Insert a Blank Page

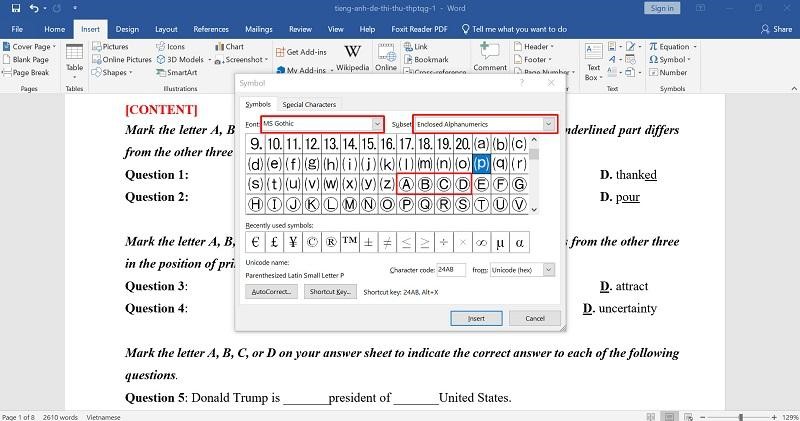pyautogui.click(x=26, y=59)
